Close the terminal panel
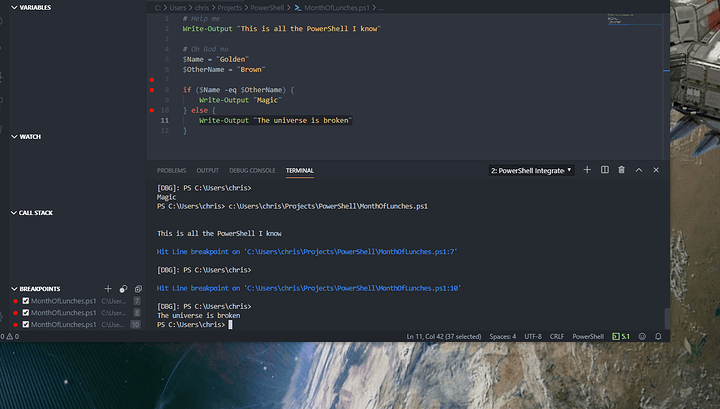720x409 pixels. tap(656, 170)
